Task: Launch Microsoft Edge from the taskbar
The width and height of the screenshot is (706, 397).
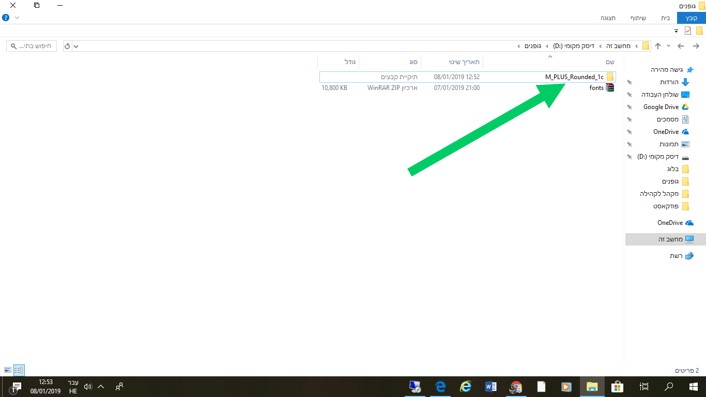Action: click(x=440, y=387)
